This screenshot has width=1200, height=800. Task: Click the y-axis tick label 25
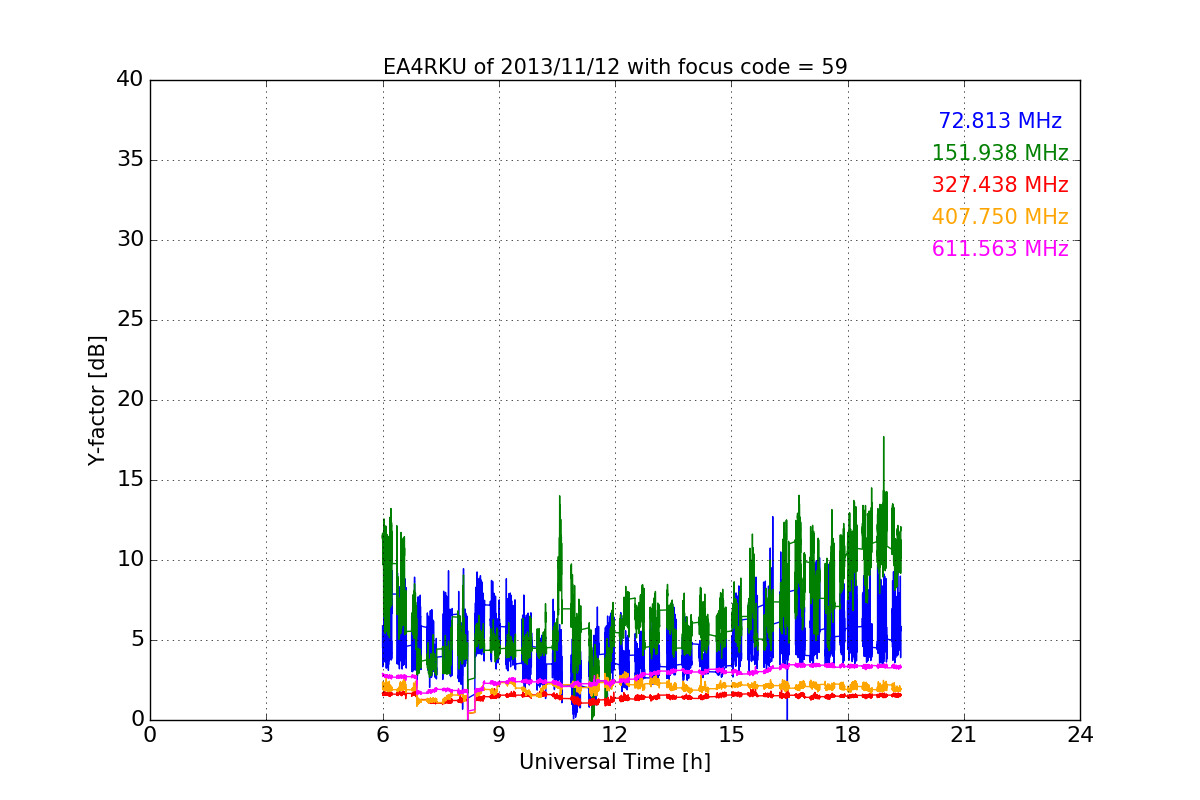130,320
